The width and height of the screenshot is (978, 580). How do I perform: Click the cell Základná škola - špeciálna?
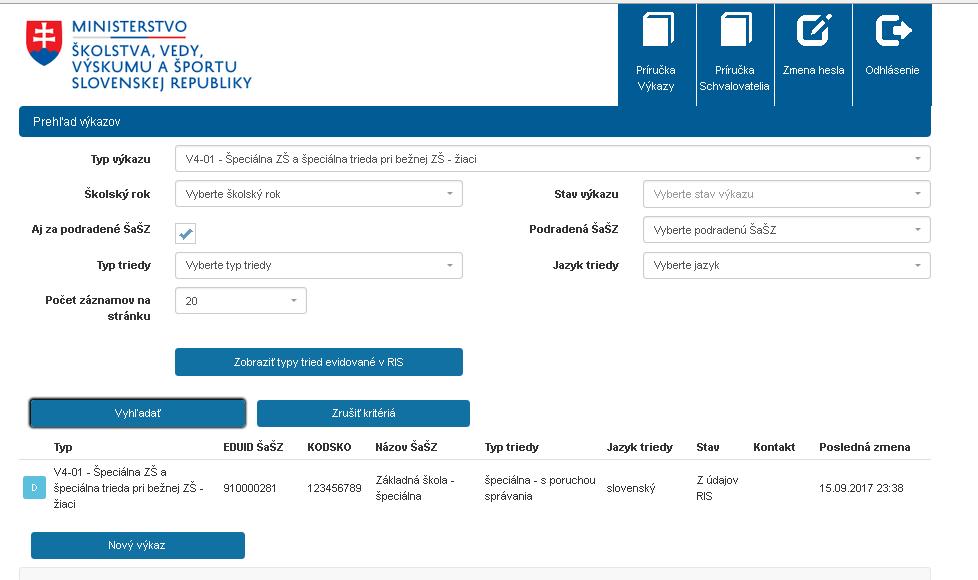click(415, 488)
